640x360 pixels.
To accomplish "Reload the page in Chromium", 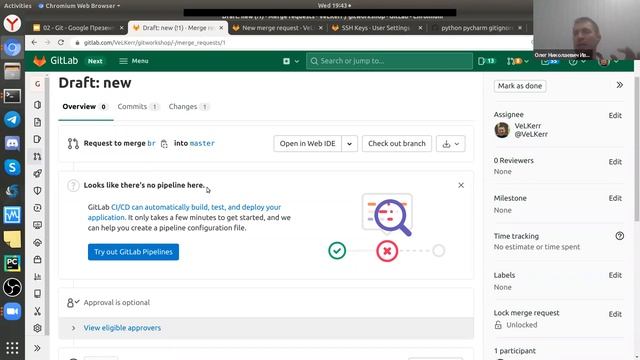I will click(61, 42).
